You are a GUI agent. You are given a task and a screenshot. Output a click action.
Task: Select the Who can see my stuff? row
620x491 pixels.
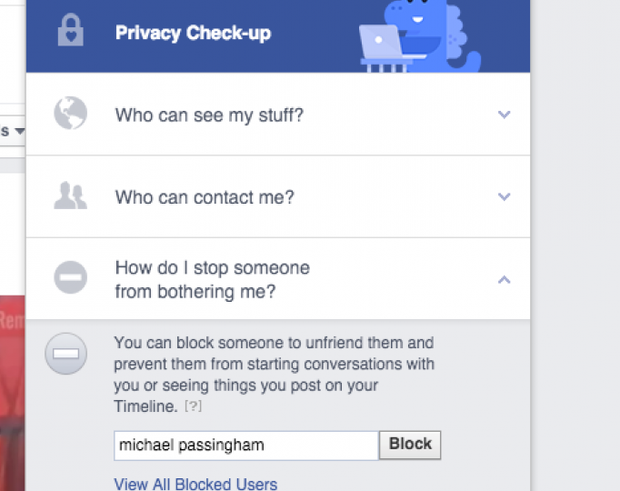[278, 114]
